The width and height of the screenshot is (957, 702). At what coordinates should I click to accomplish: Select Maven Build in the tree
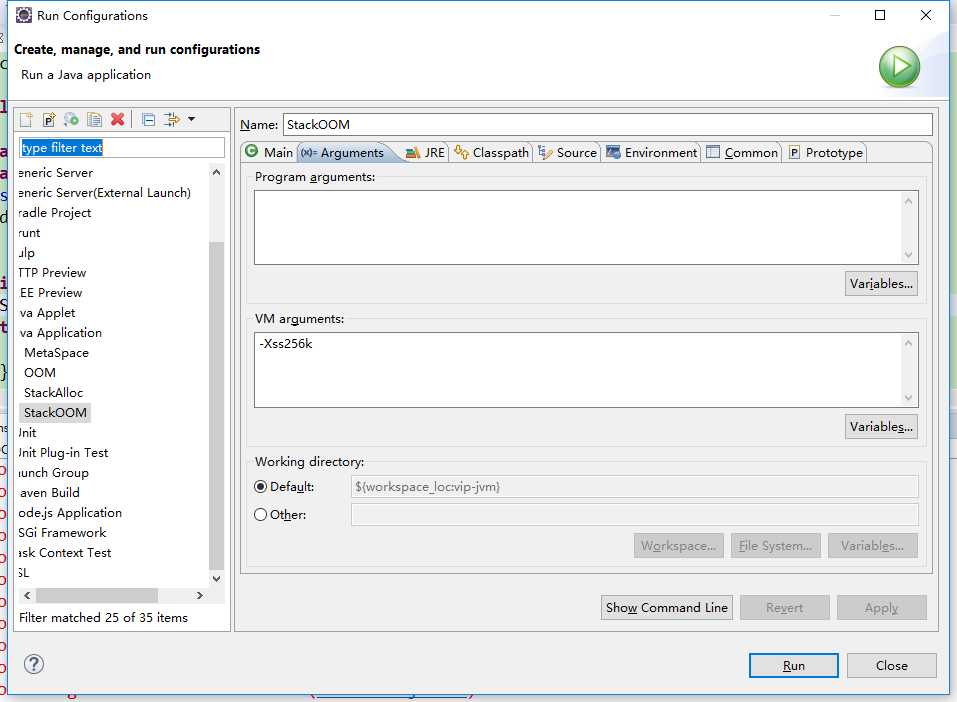(x=49, y=493)
